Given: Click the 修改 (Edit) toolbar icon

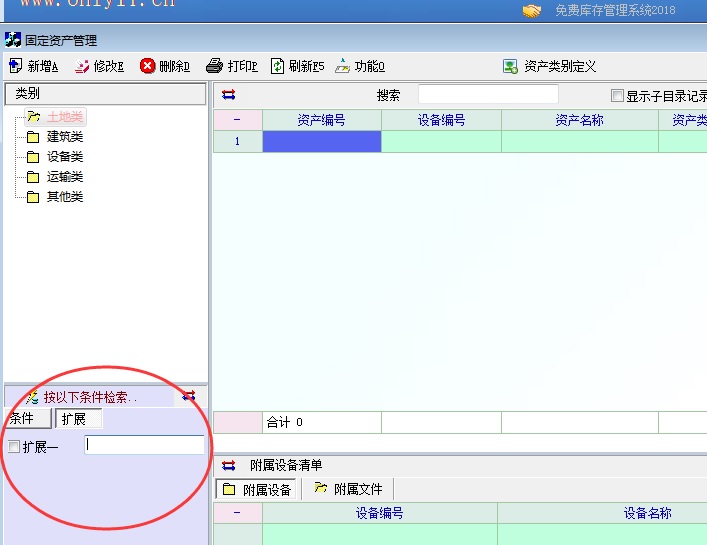Looking at the screenshot, I should click(82, 67).
